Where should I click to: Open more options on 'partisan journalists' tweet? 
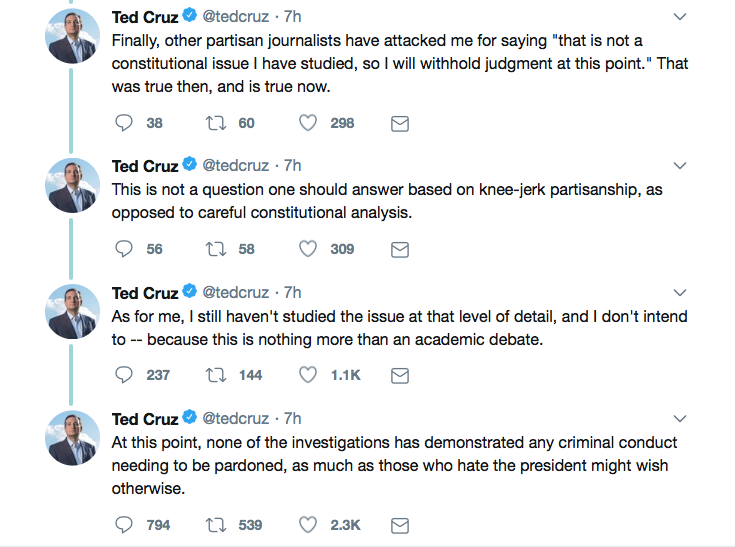click(680, 17)
